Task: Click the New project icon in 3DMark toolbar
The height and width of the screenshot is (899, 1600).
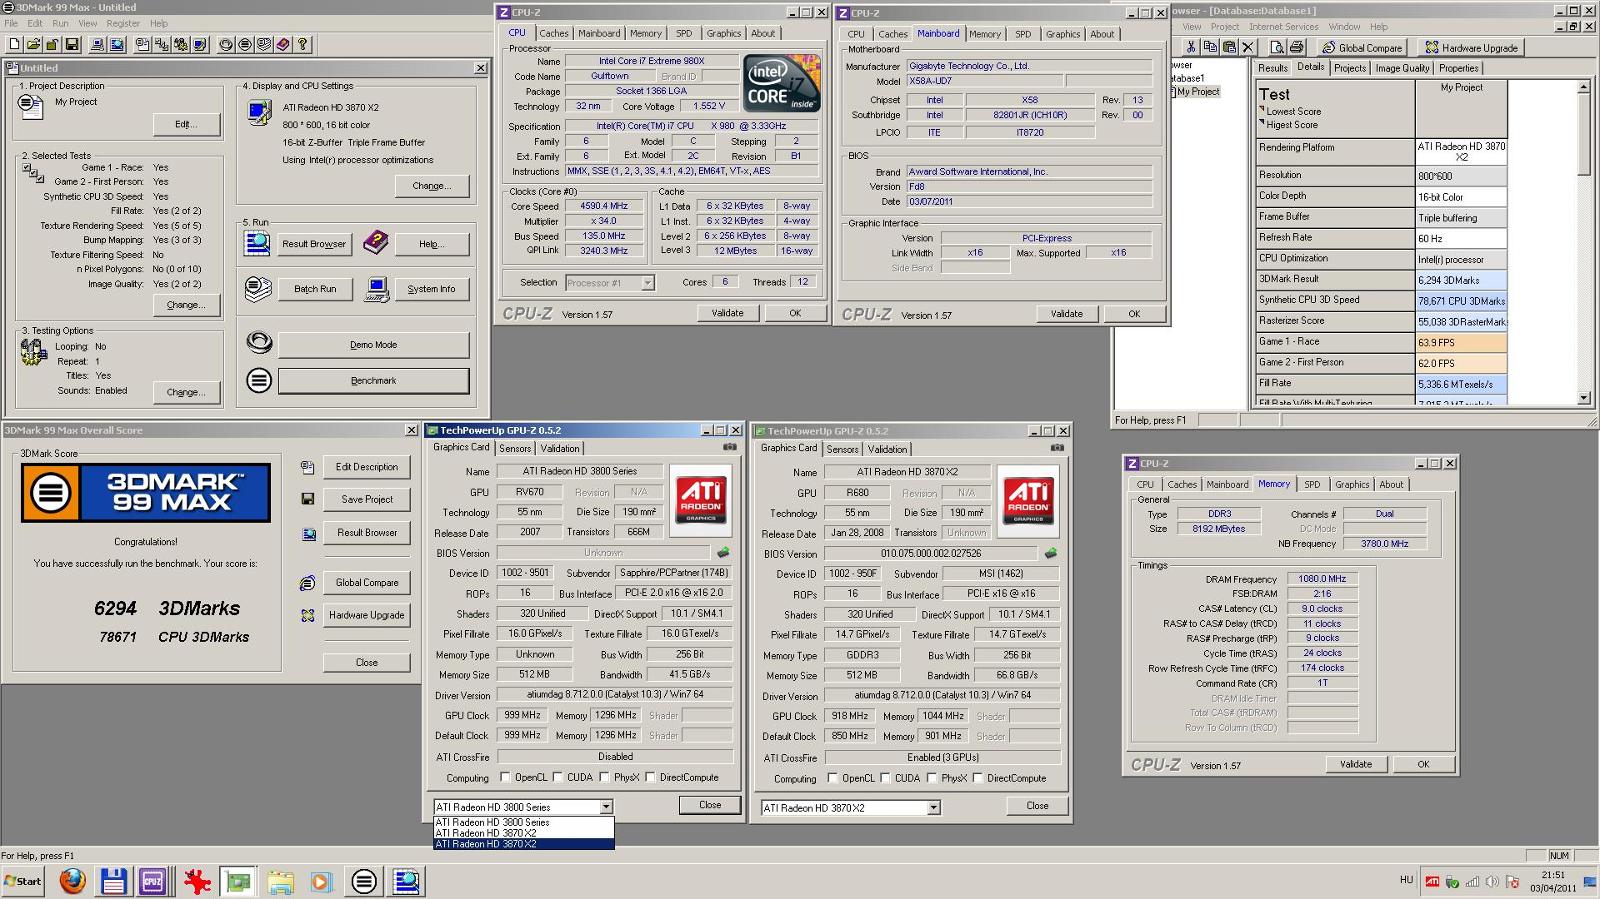Action: point(14,44)
